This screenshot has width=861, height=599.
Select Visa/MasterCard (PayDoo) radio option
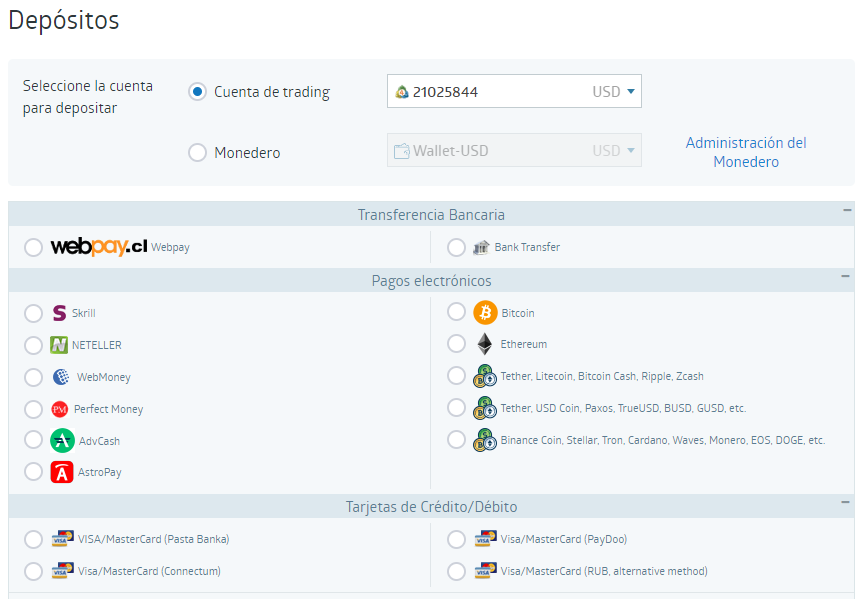[x=456, y=539]
